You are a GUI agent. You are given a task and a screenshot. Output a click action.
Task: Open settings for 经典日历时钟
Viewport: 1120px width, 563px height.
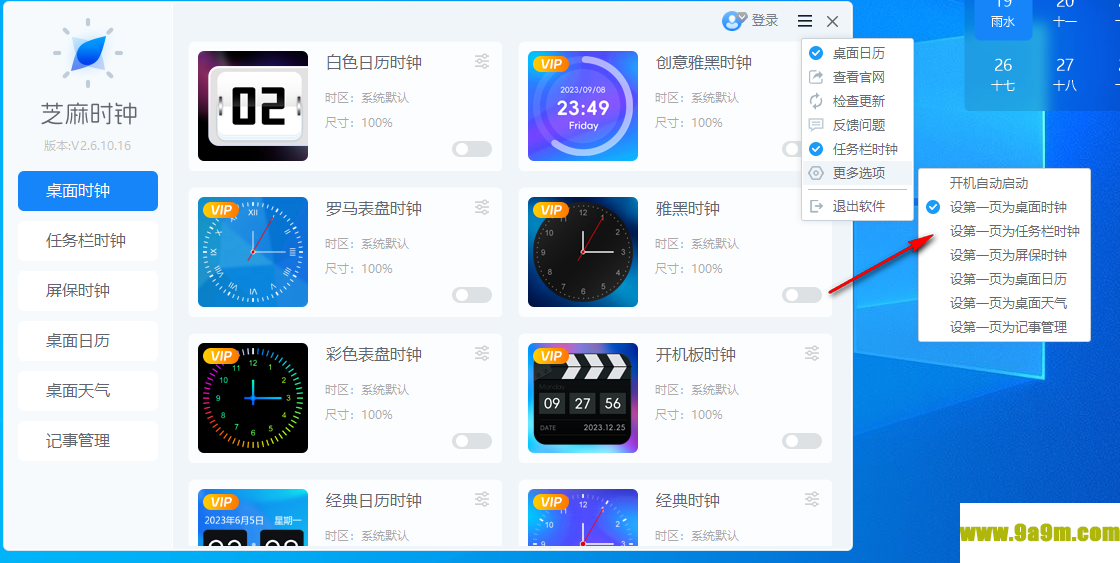pyautogui.click(x=482, y=499)
